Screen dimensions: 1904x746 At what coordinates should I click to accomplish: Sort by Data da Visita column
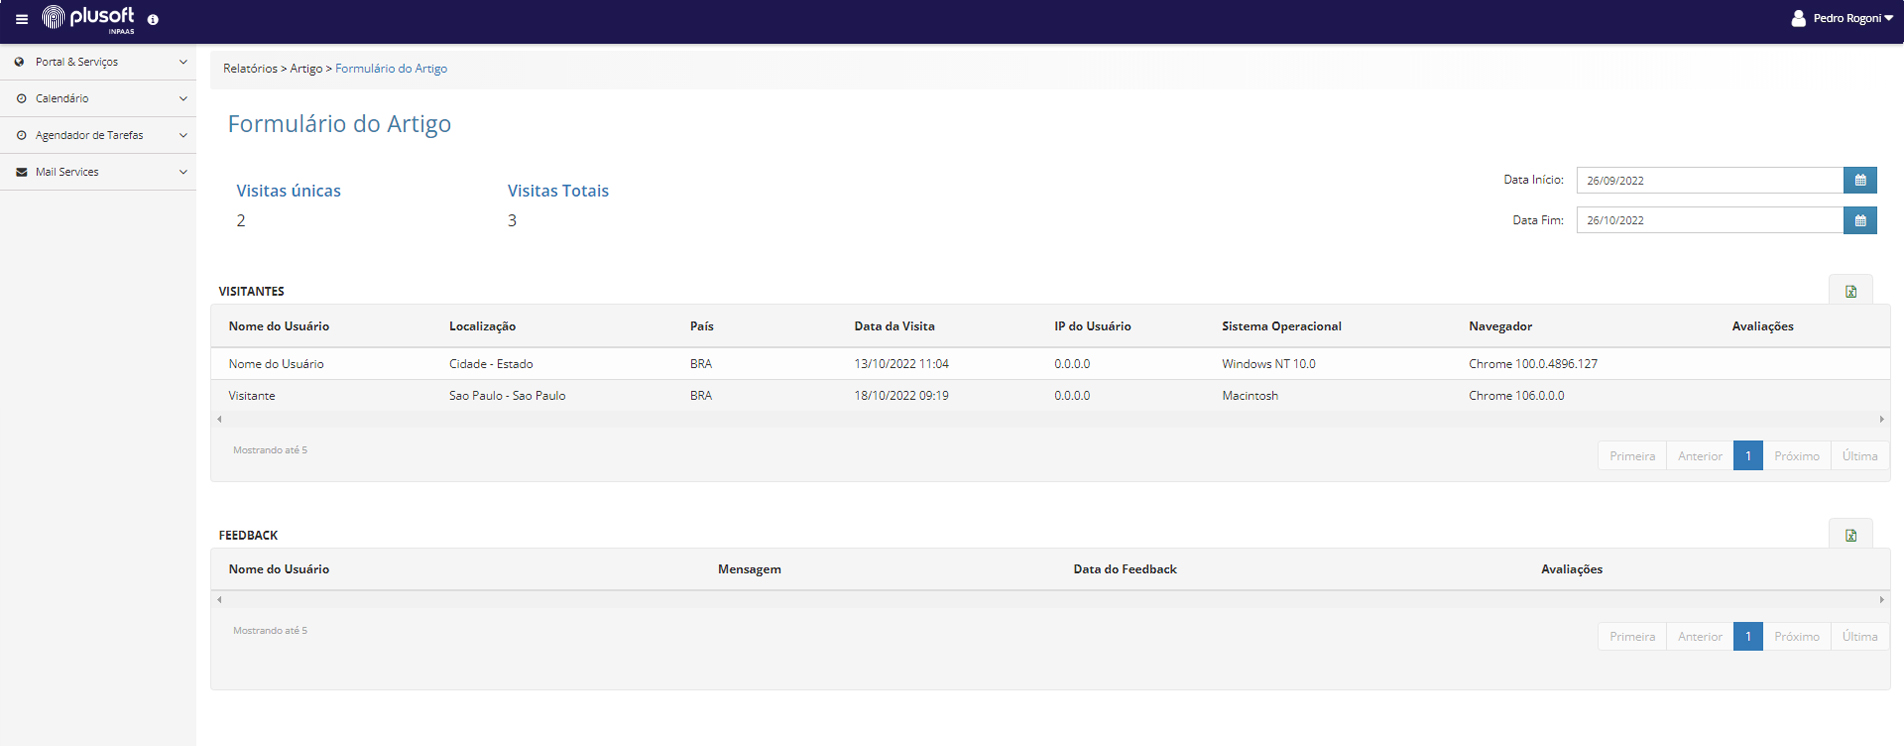(x=894, y=326)
